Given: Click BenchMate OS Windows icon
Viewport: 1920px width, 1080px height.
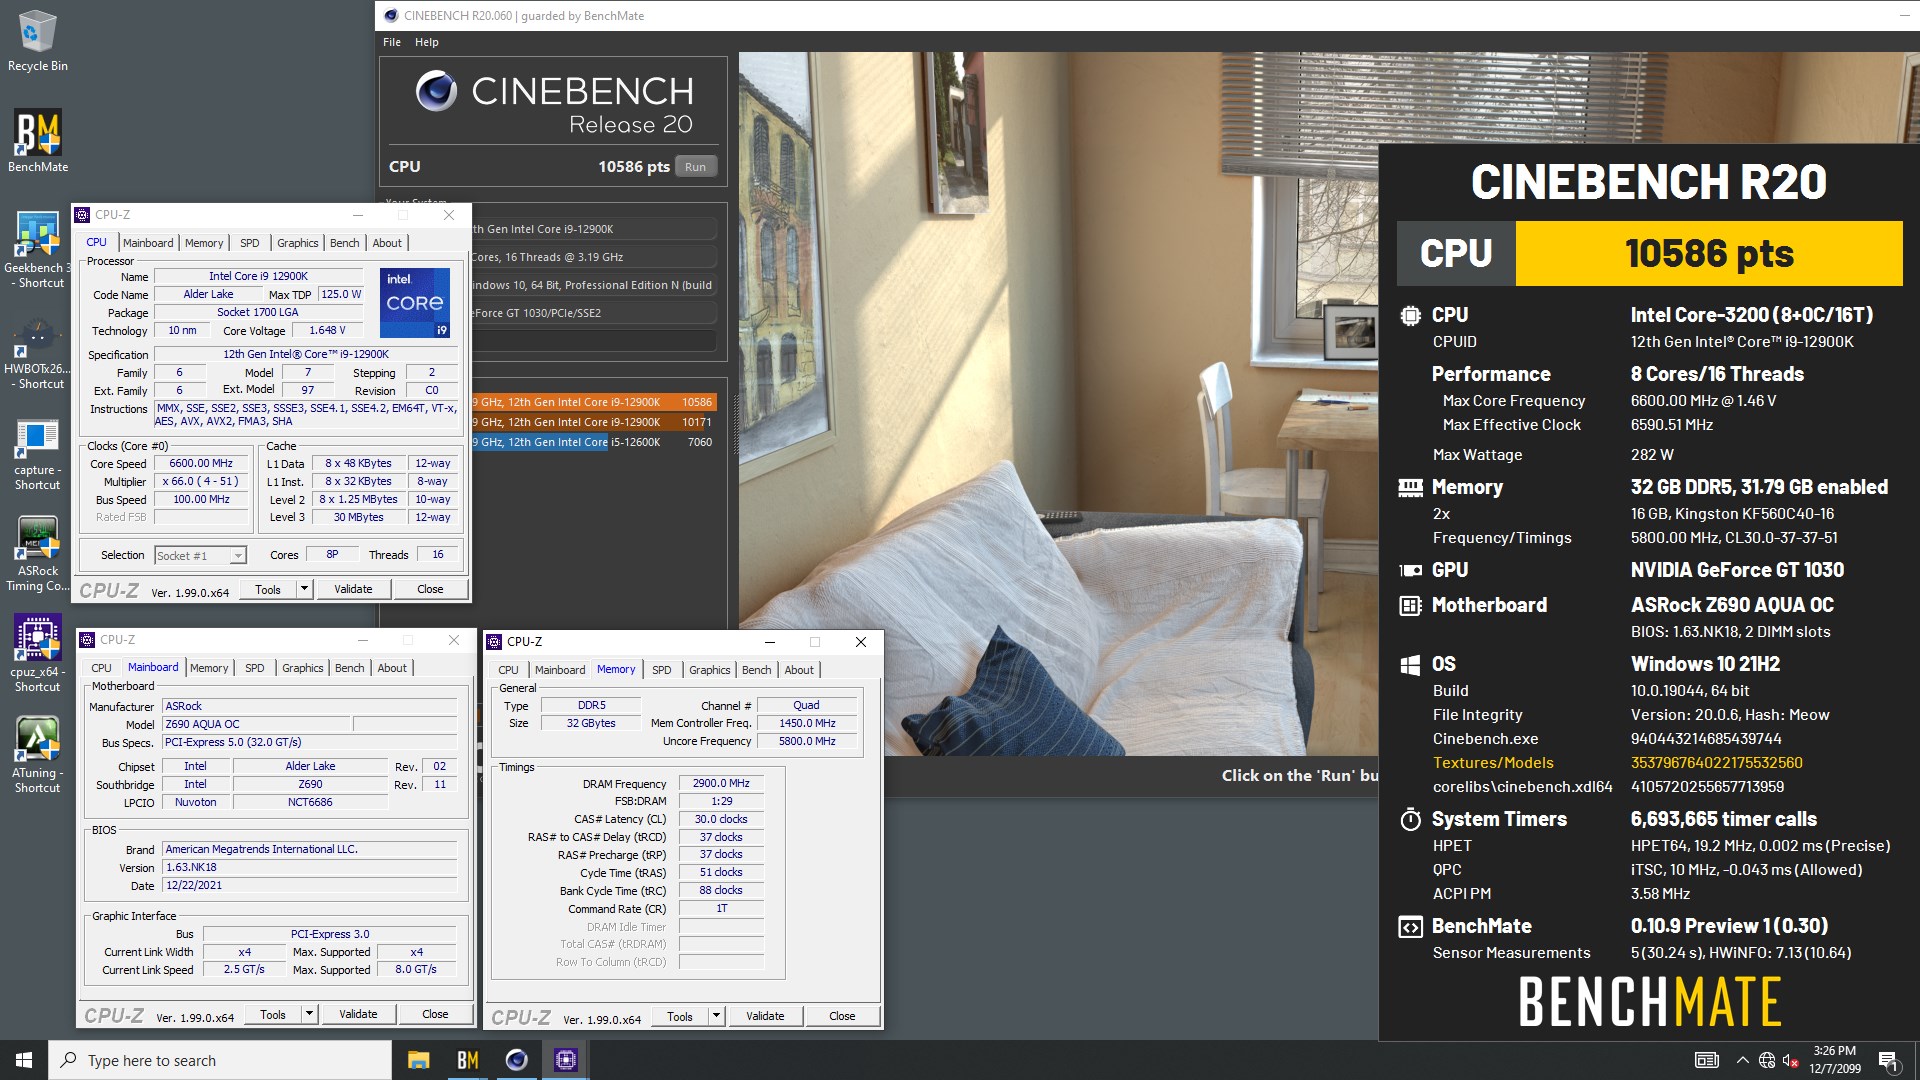Looking at the screenshot, I should tap(1410, 665).
